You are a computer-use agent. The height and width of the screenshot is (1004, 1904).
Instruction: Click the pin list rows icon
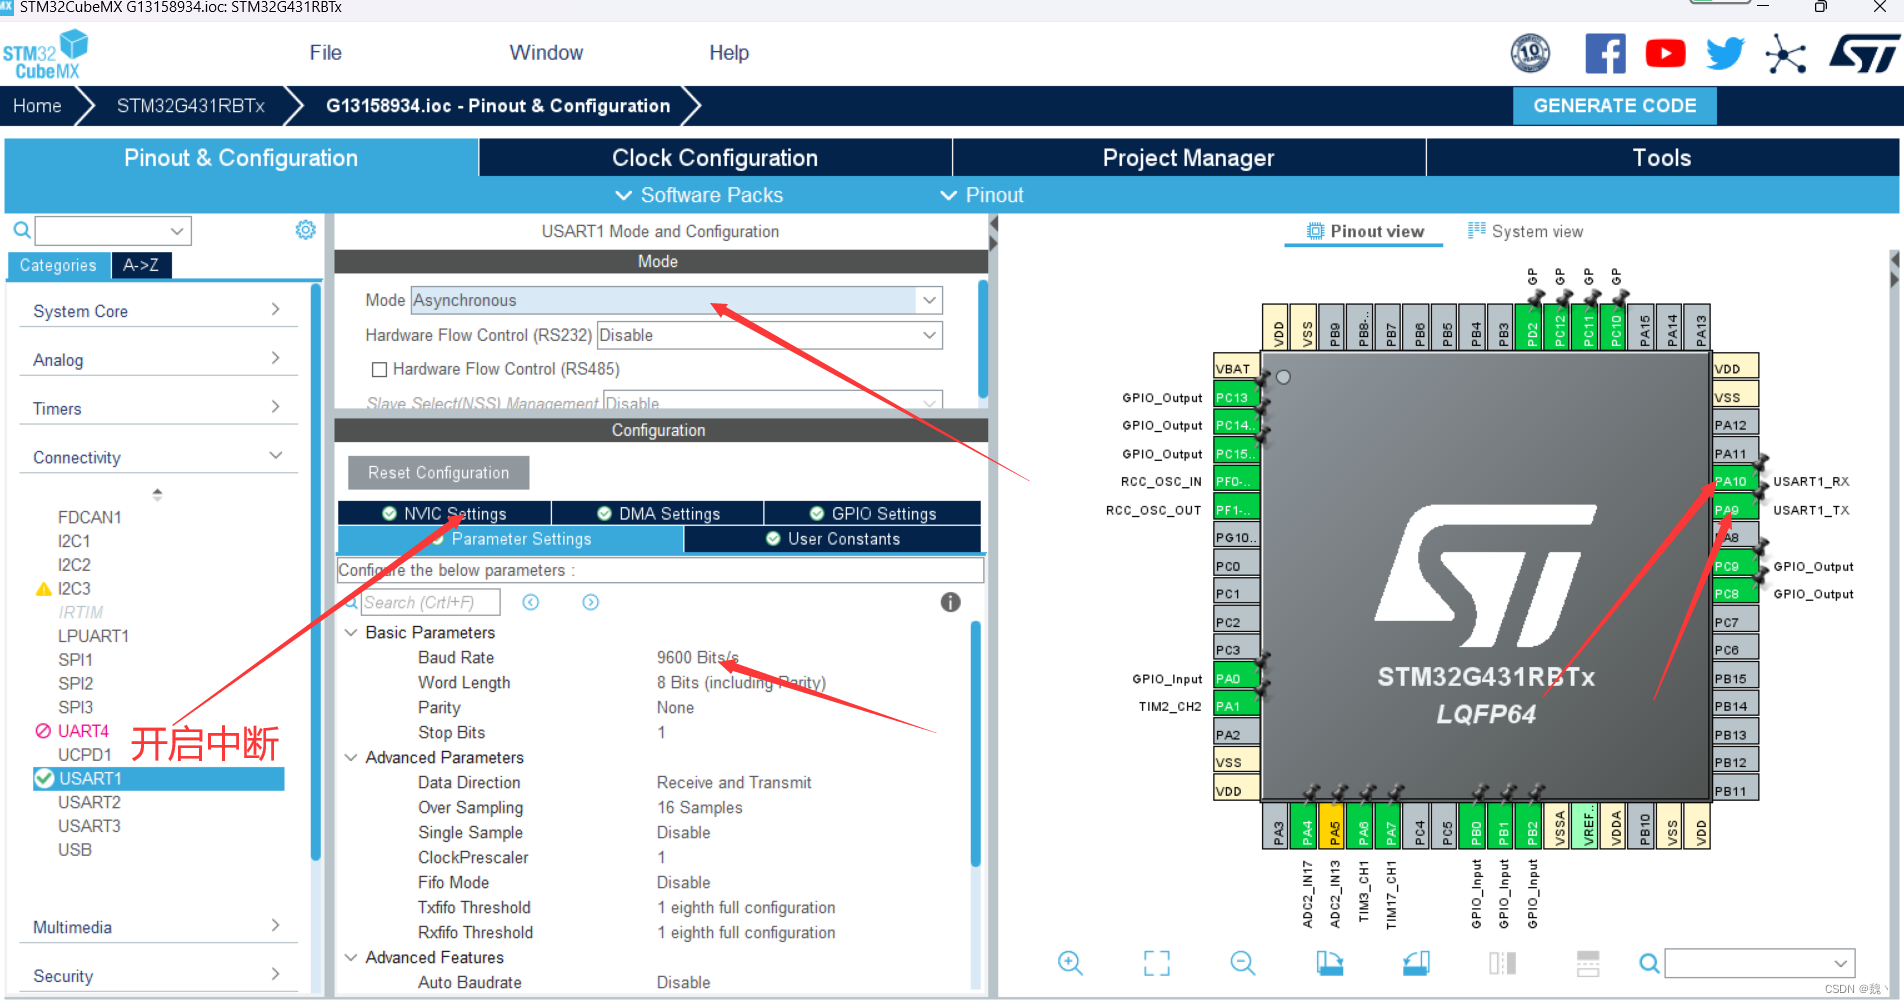[1588, 963]
